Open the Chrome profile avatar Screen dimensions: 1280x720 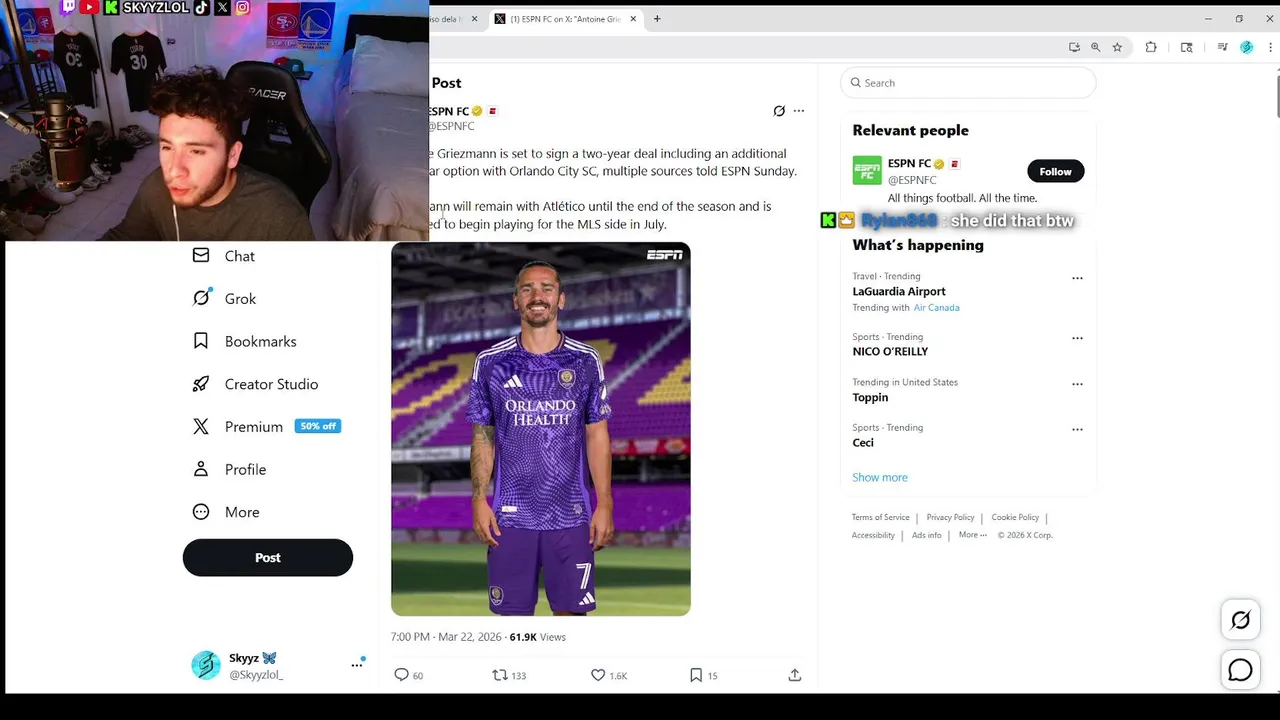(x=1246, y=47)
